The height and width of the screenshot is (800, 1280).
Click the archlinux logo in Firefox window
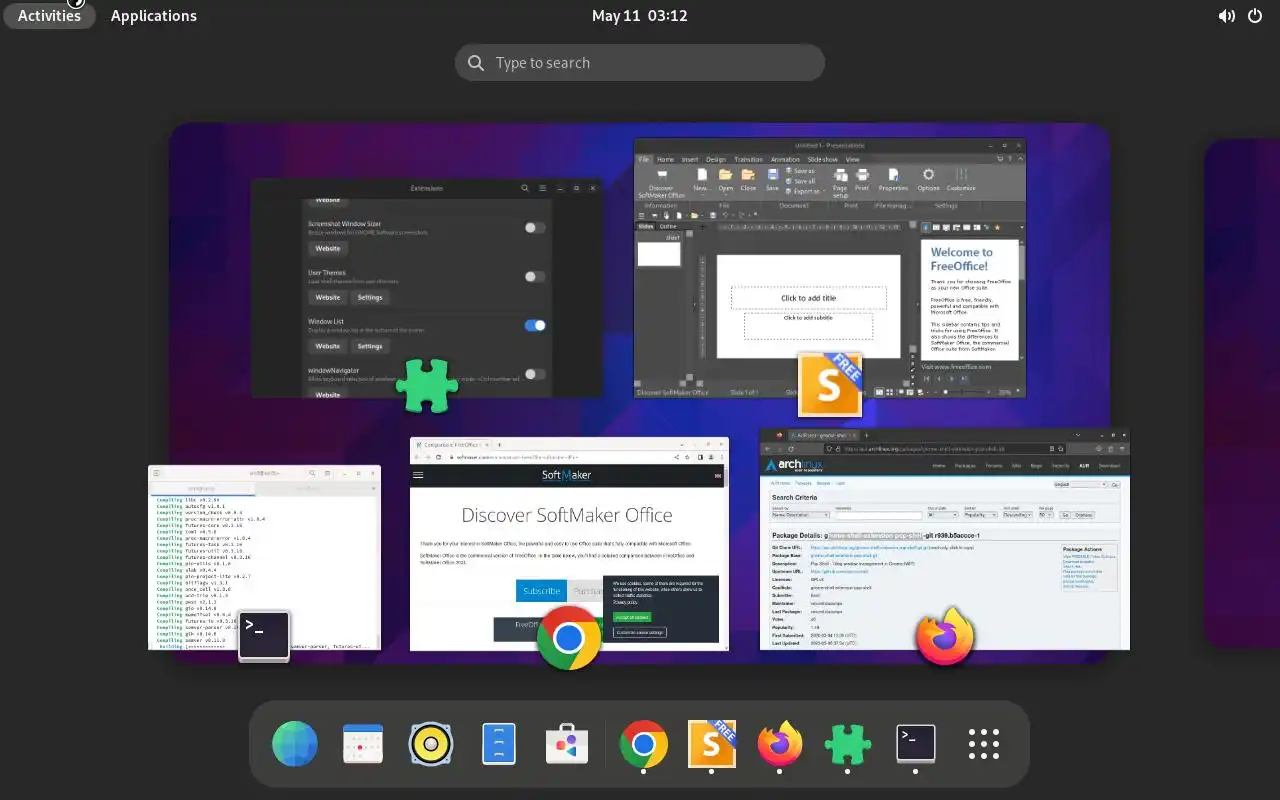point(794,466)
